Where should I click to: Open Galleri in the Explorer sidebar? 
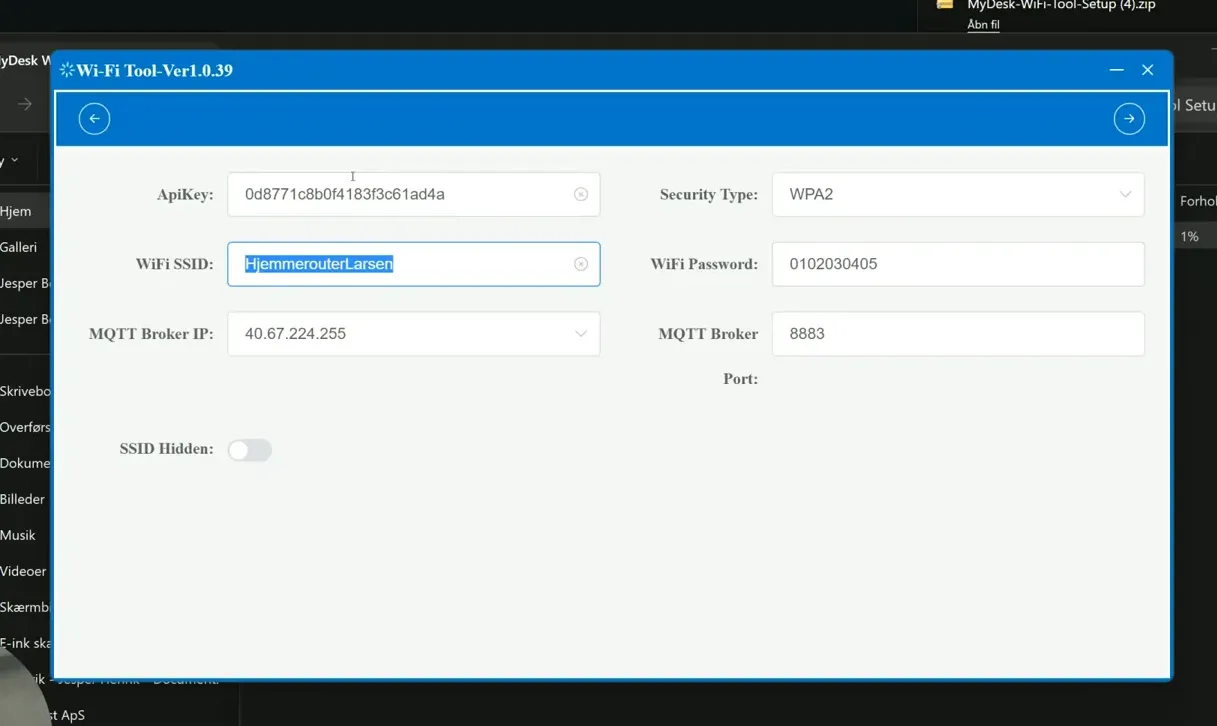(x=19, y=247)
